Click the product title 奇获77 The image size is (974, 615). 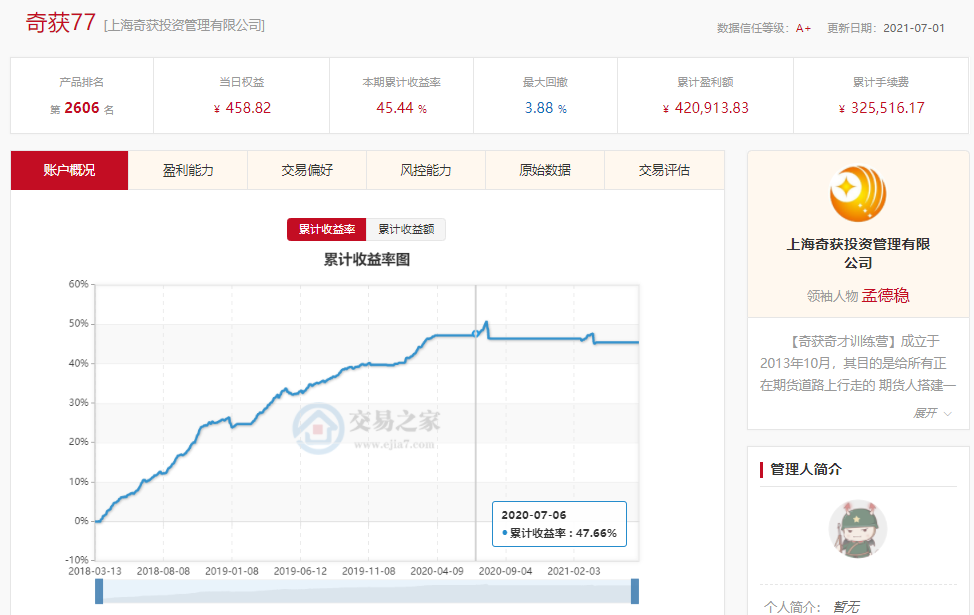60,23
